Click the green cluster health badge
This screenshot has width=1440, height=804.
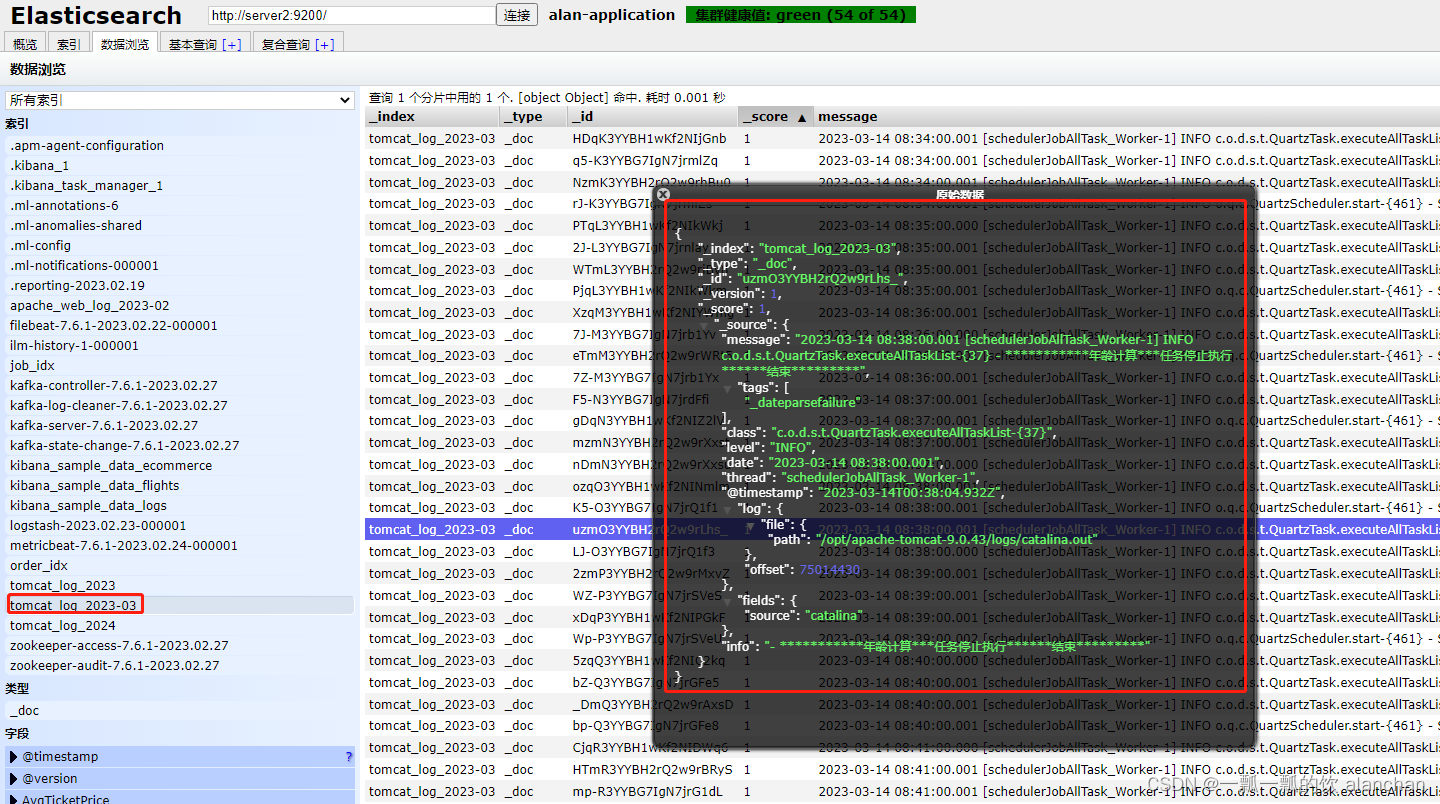tap(800, 15)
